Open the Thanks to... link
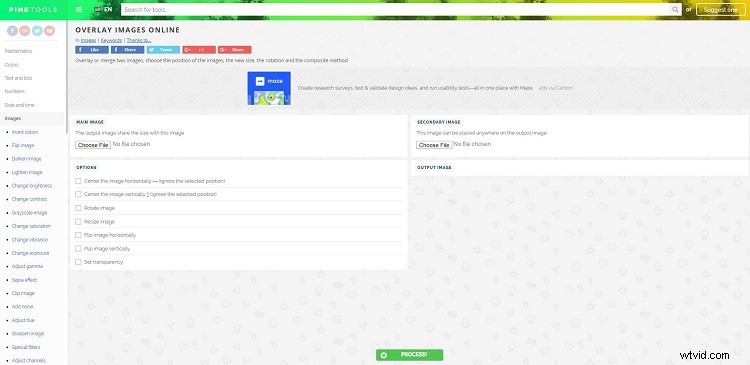This screenshot has width=750, height=365. coord(139,40)
